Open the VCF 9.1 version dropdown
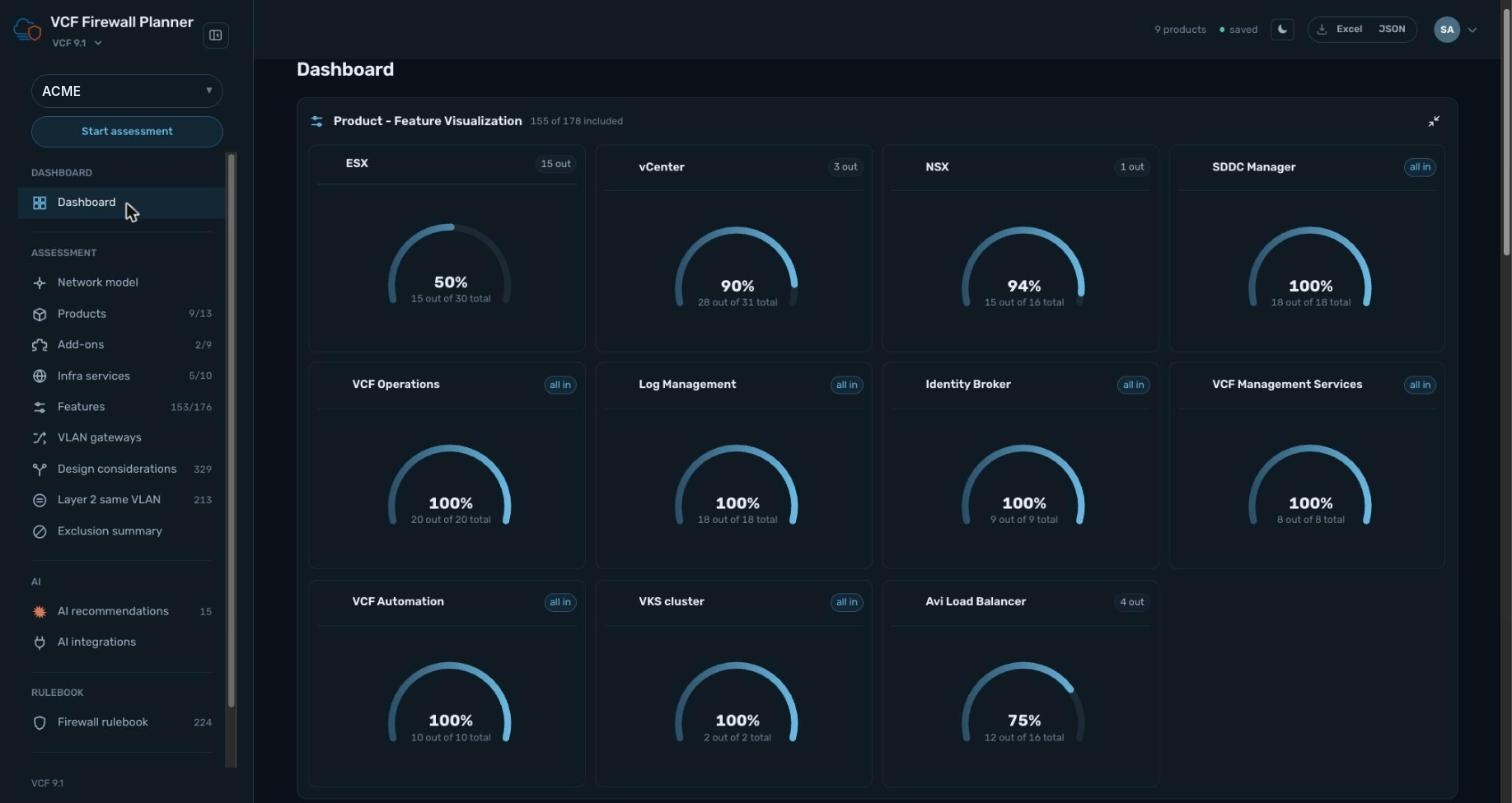1512x803 pixels. (x=77, y=43)
